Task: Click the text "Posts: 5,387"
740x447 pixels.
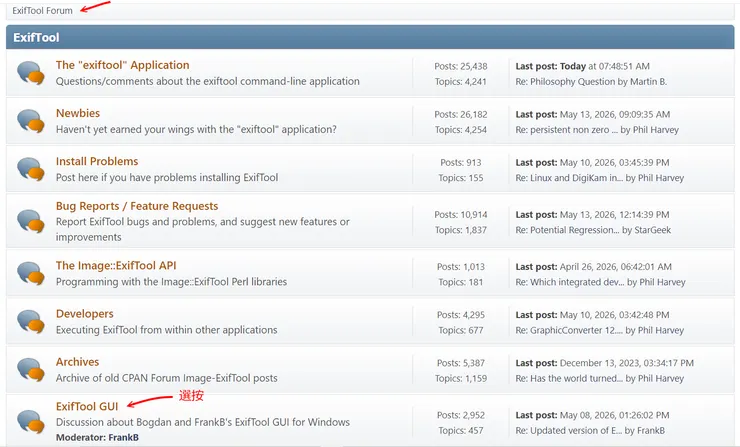Action: click(x=461, y=363)
